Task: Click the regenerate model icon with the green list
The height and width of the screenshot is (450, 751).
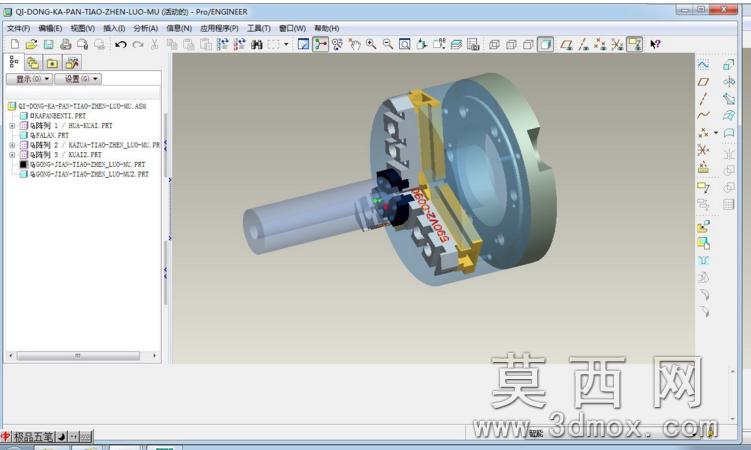Action: [x=222, y=45]
